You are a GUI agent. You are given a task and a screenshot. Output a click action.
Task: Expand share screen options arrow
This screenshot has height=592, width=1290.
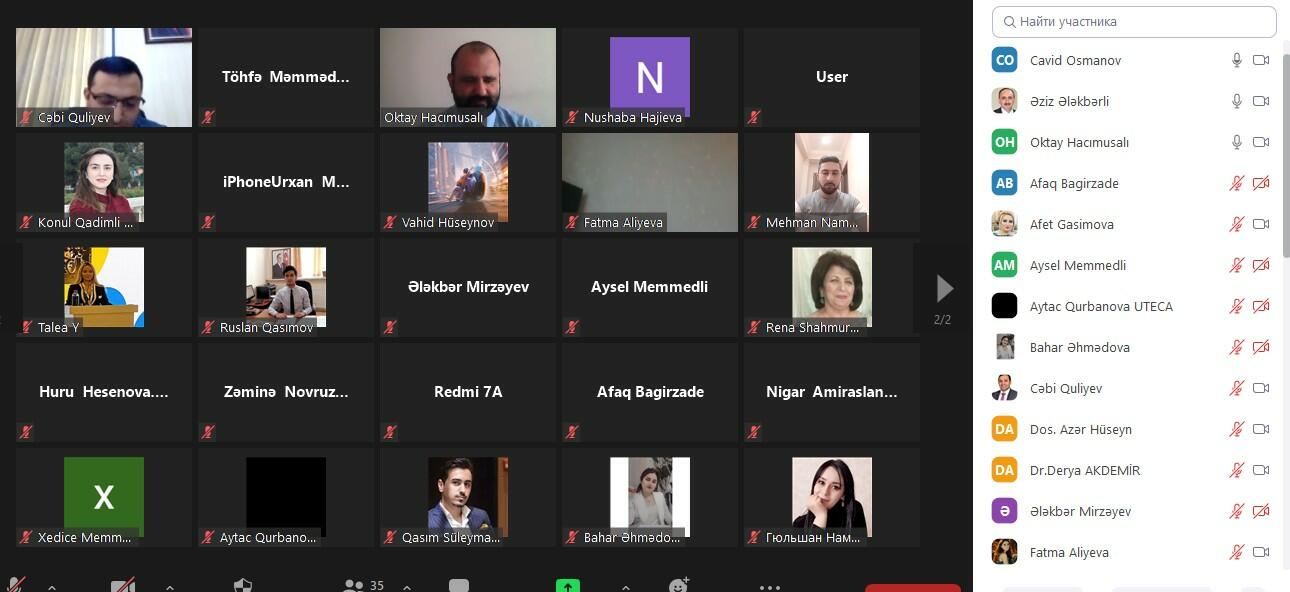pyautogui.click(x=625, y=587)
